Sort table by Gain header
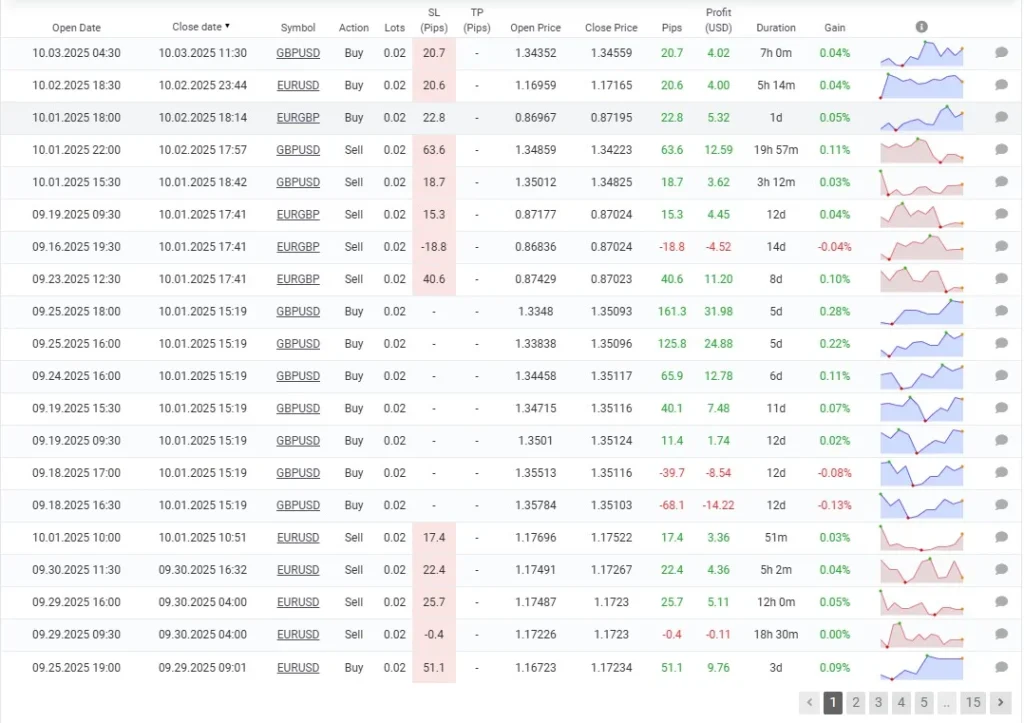Viewport: 1024px width, 723px height. [x=835, y=27]
